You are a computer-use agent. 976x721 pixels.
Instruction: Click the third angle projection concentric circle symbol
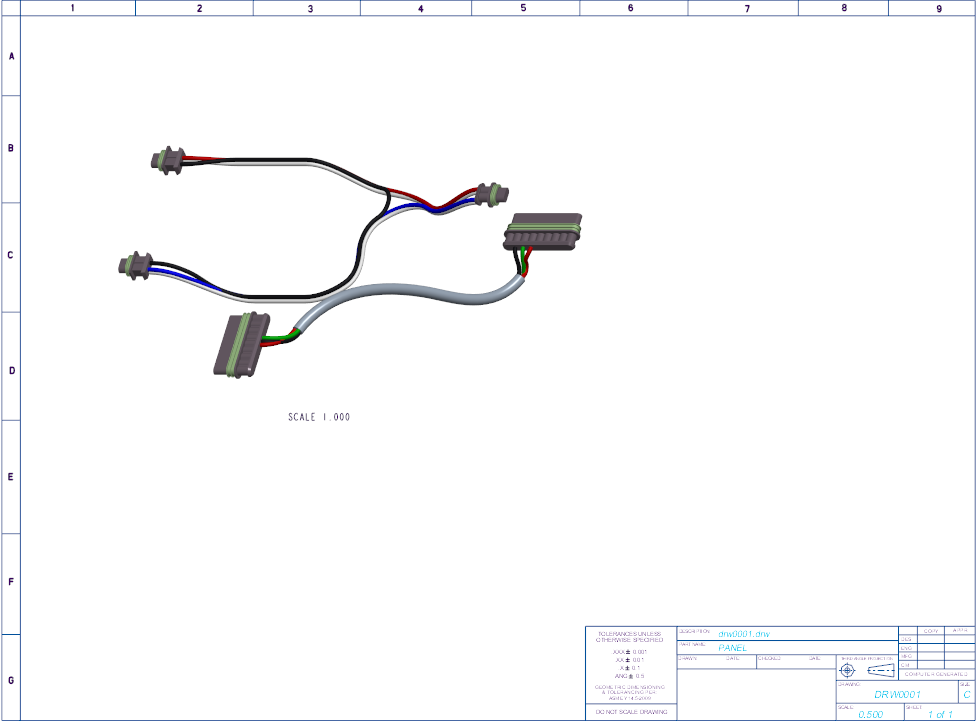[x=847, y=671]
